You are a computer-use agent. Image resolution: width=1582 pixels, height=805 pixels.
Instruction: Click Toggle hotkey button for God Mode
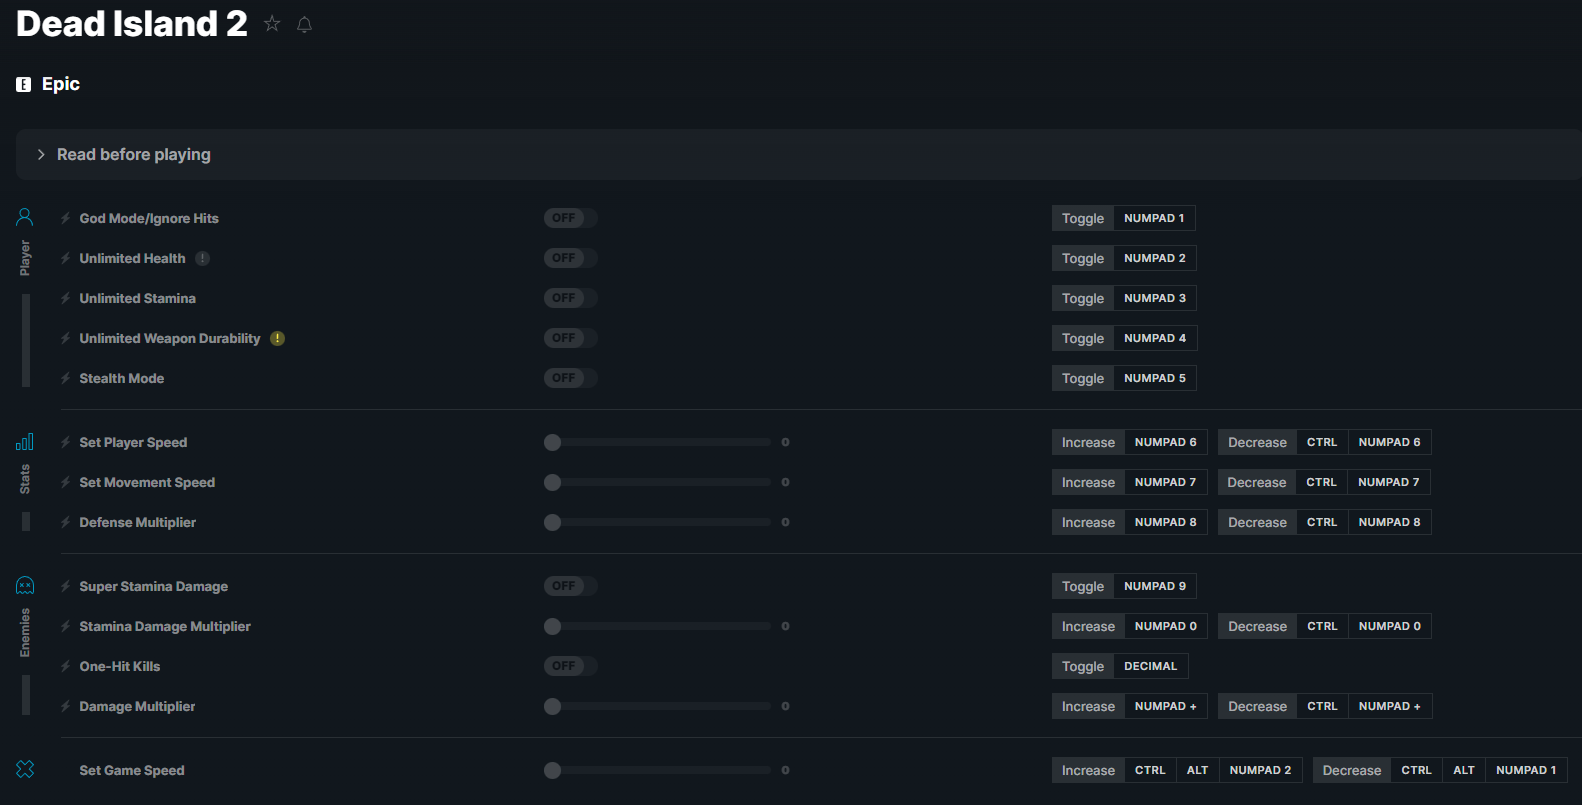[1083, 218]
